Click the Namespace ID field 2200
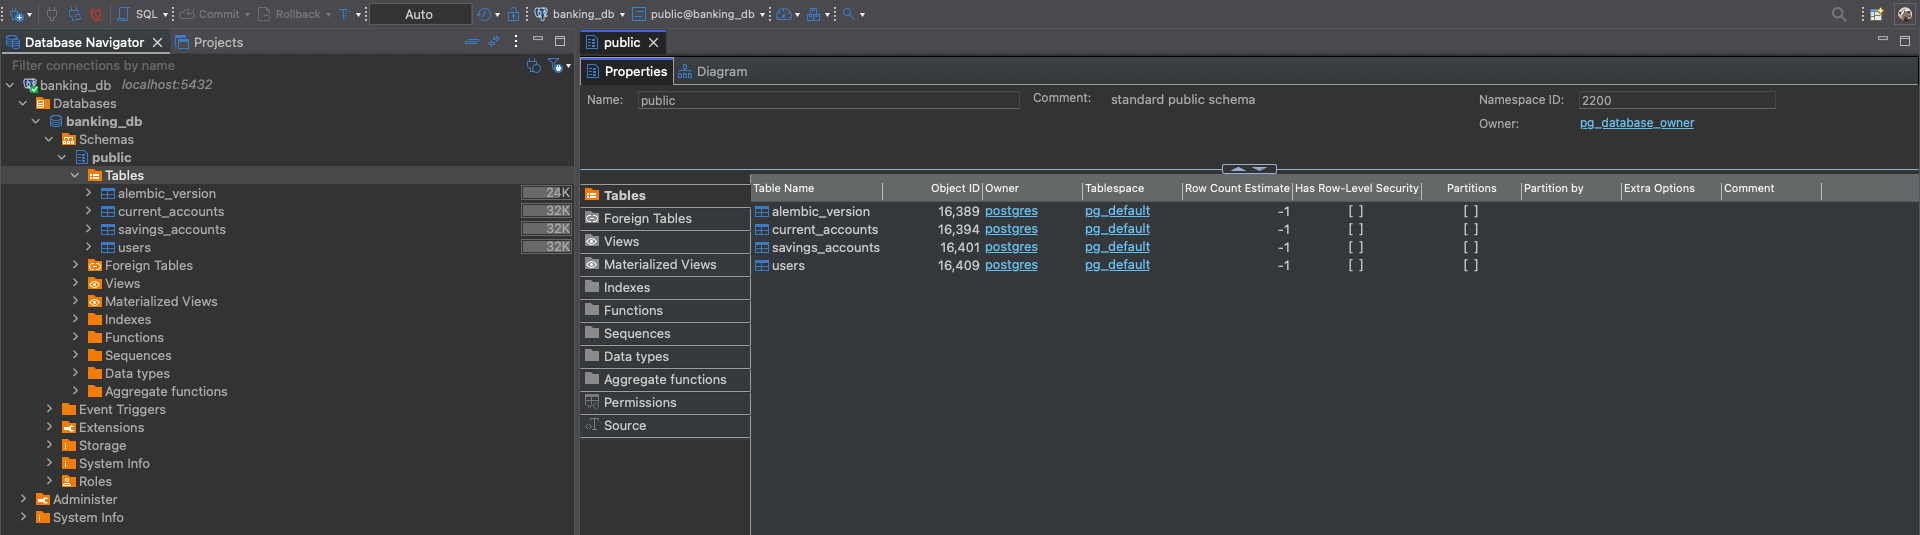Viewport: 1920px width, 535px height. pyautogui.click(x=1677, y=100)
